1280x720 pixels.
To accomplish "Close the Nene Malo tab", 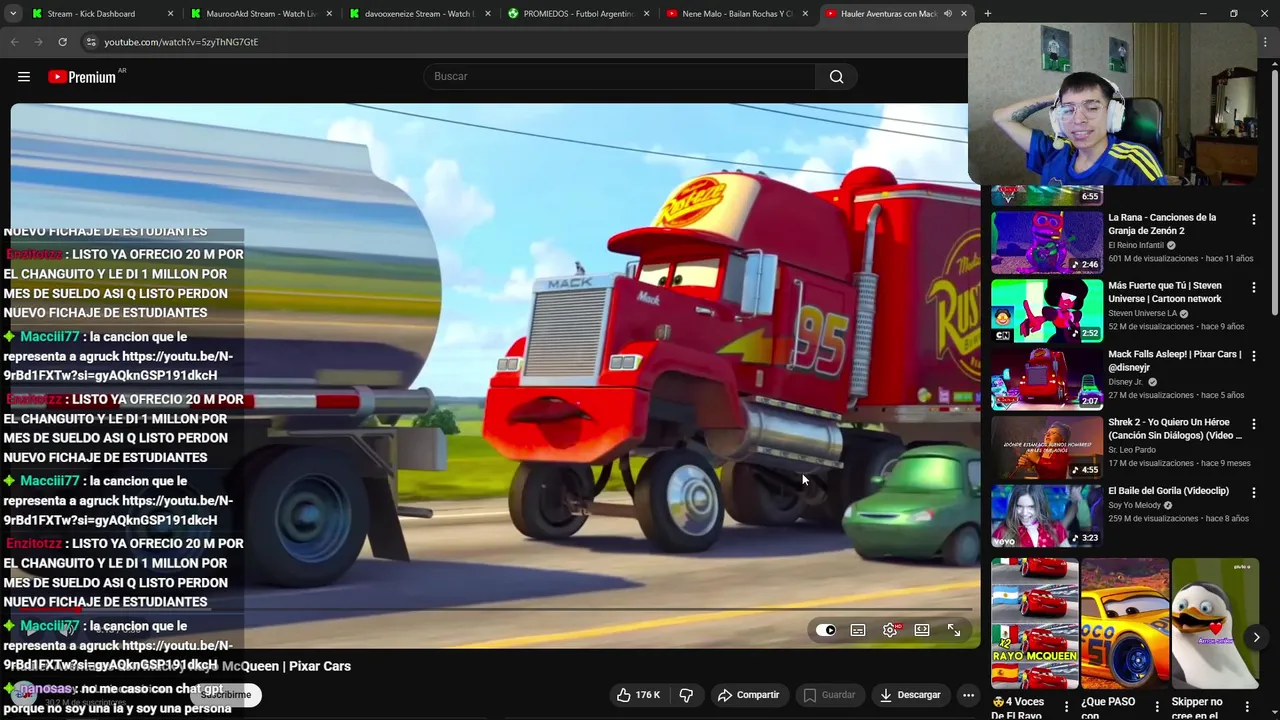I will click(x=805, y=14).
